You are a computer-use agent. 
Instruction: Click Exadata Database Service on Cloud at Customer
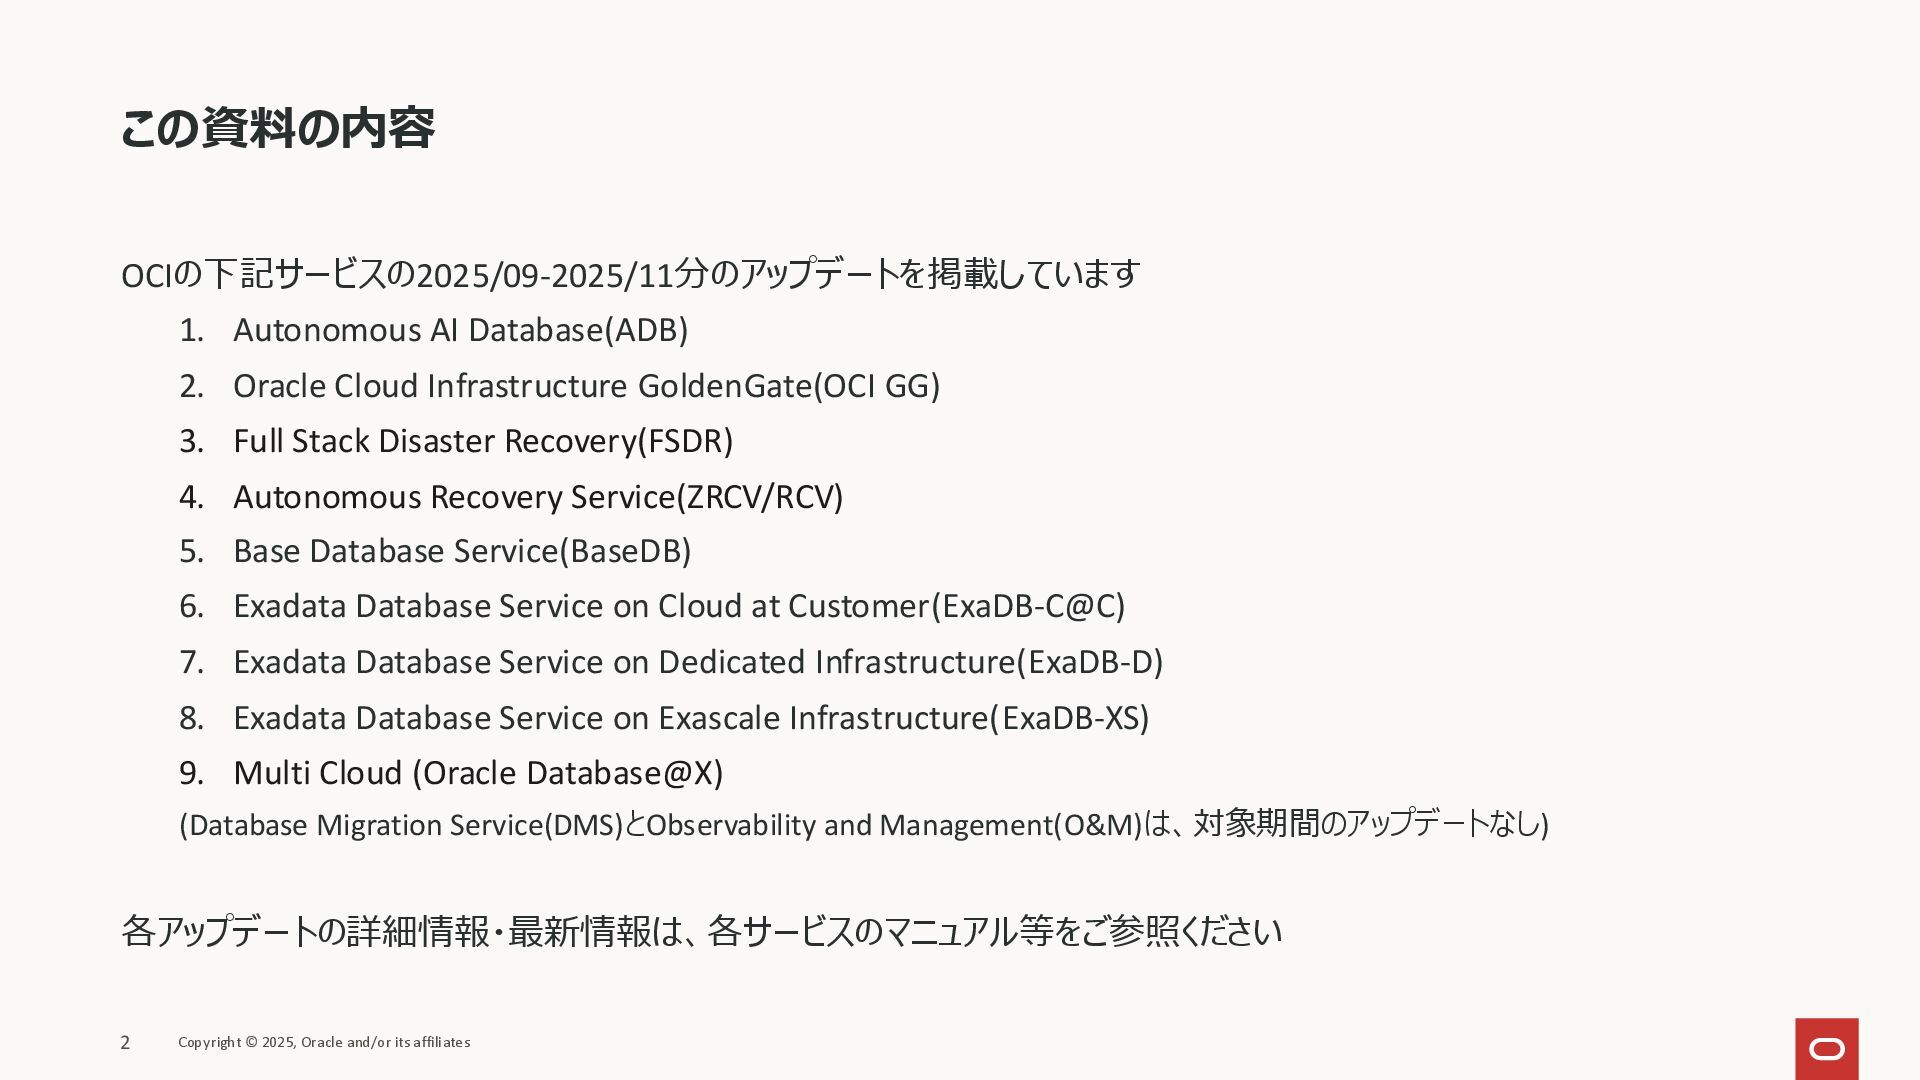pos(679,606)
